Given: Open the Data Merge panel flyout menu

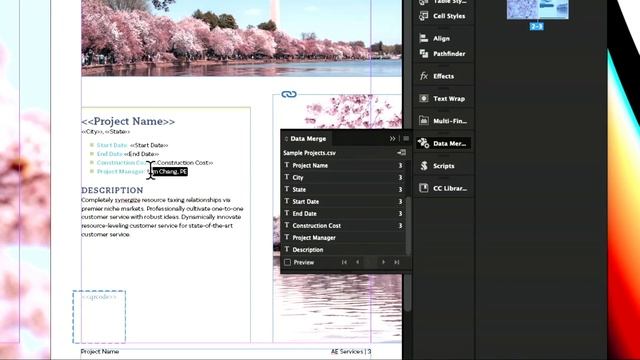Looking at the screenshot, I should pos(406,139).
